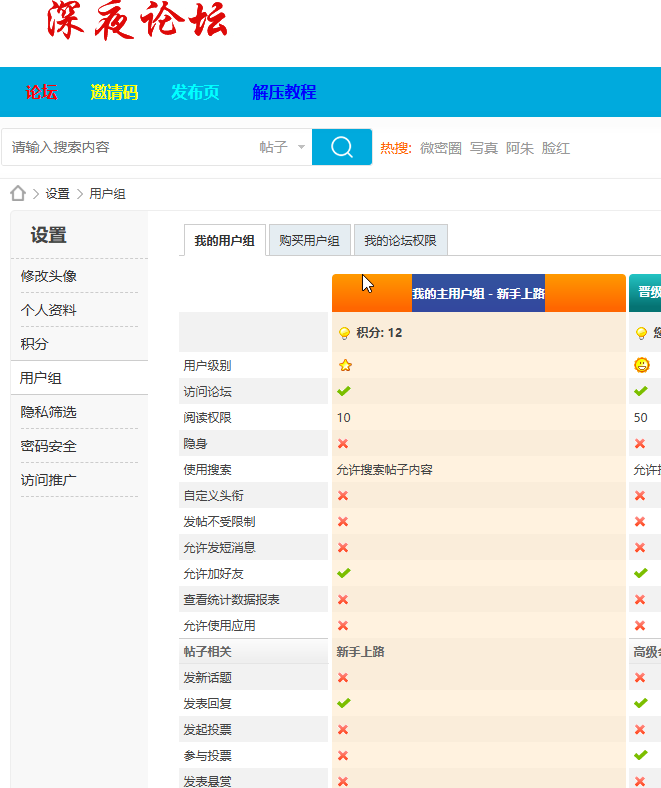Click the 我的主用户组 - 新手上路 header
This screenshot has height=788, width=661.
[479, 293]
